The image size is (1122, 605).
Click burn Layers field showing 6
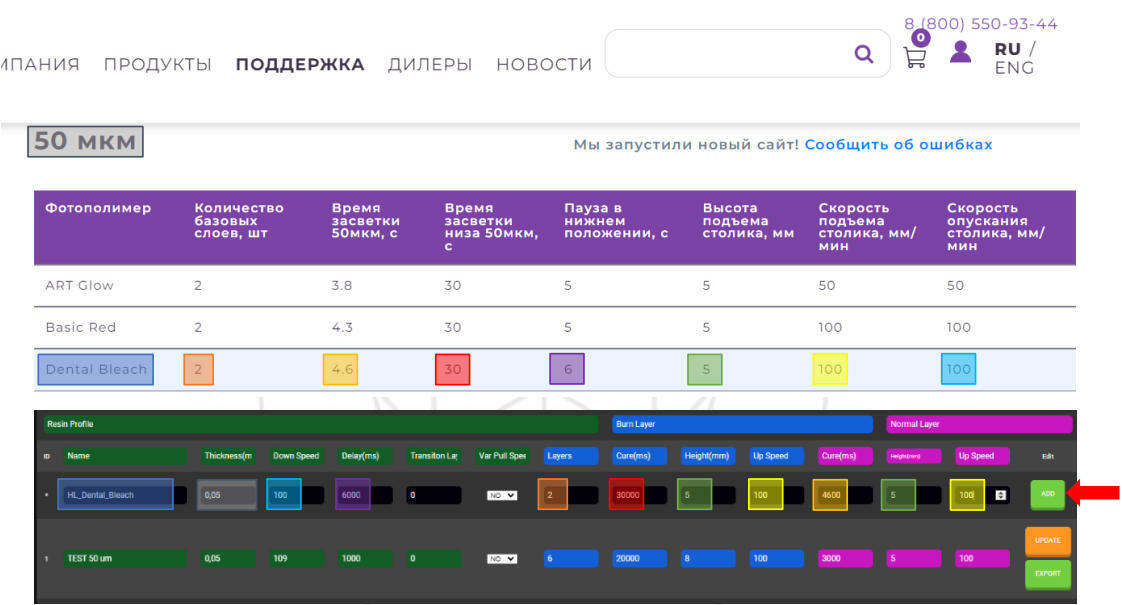(x=570, y=558)
